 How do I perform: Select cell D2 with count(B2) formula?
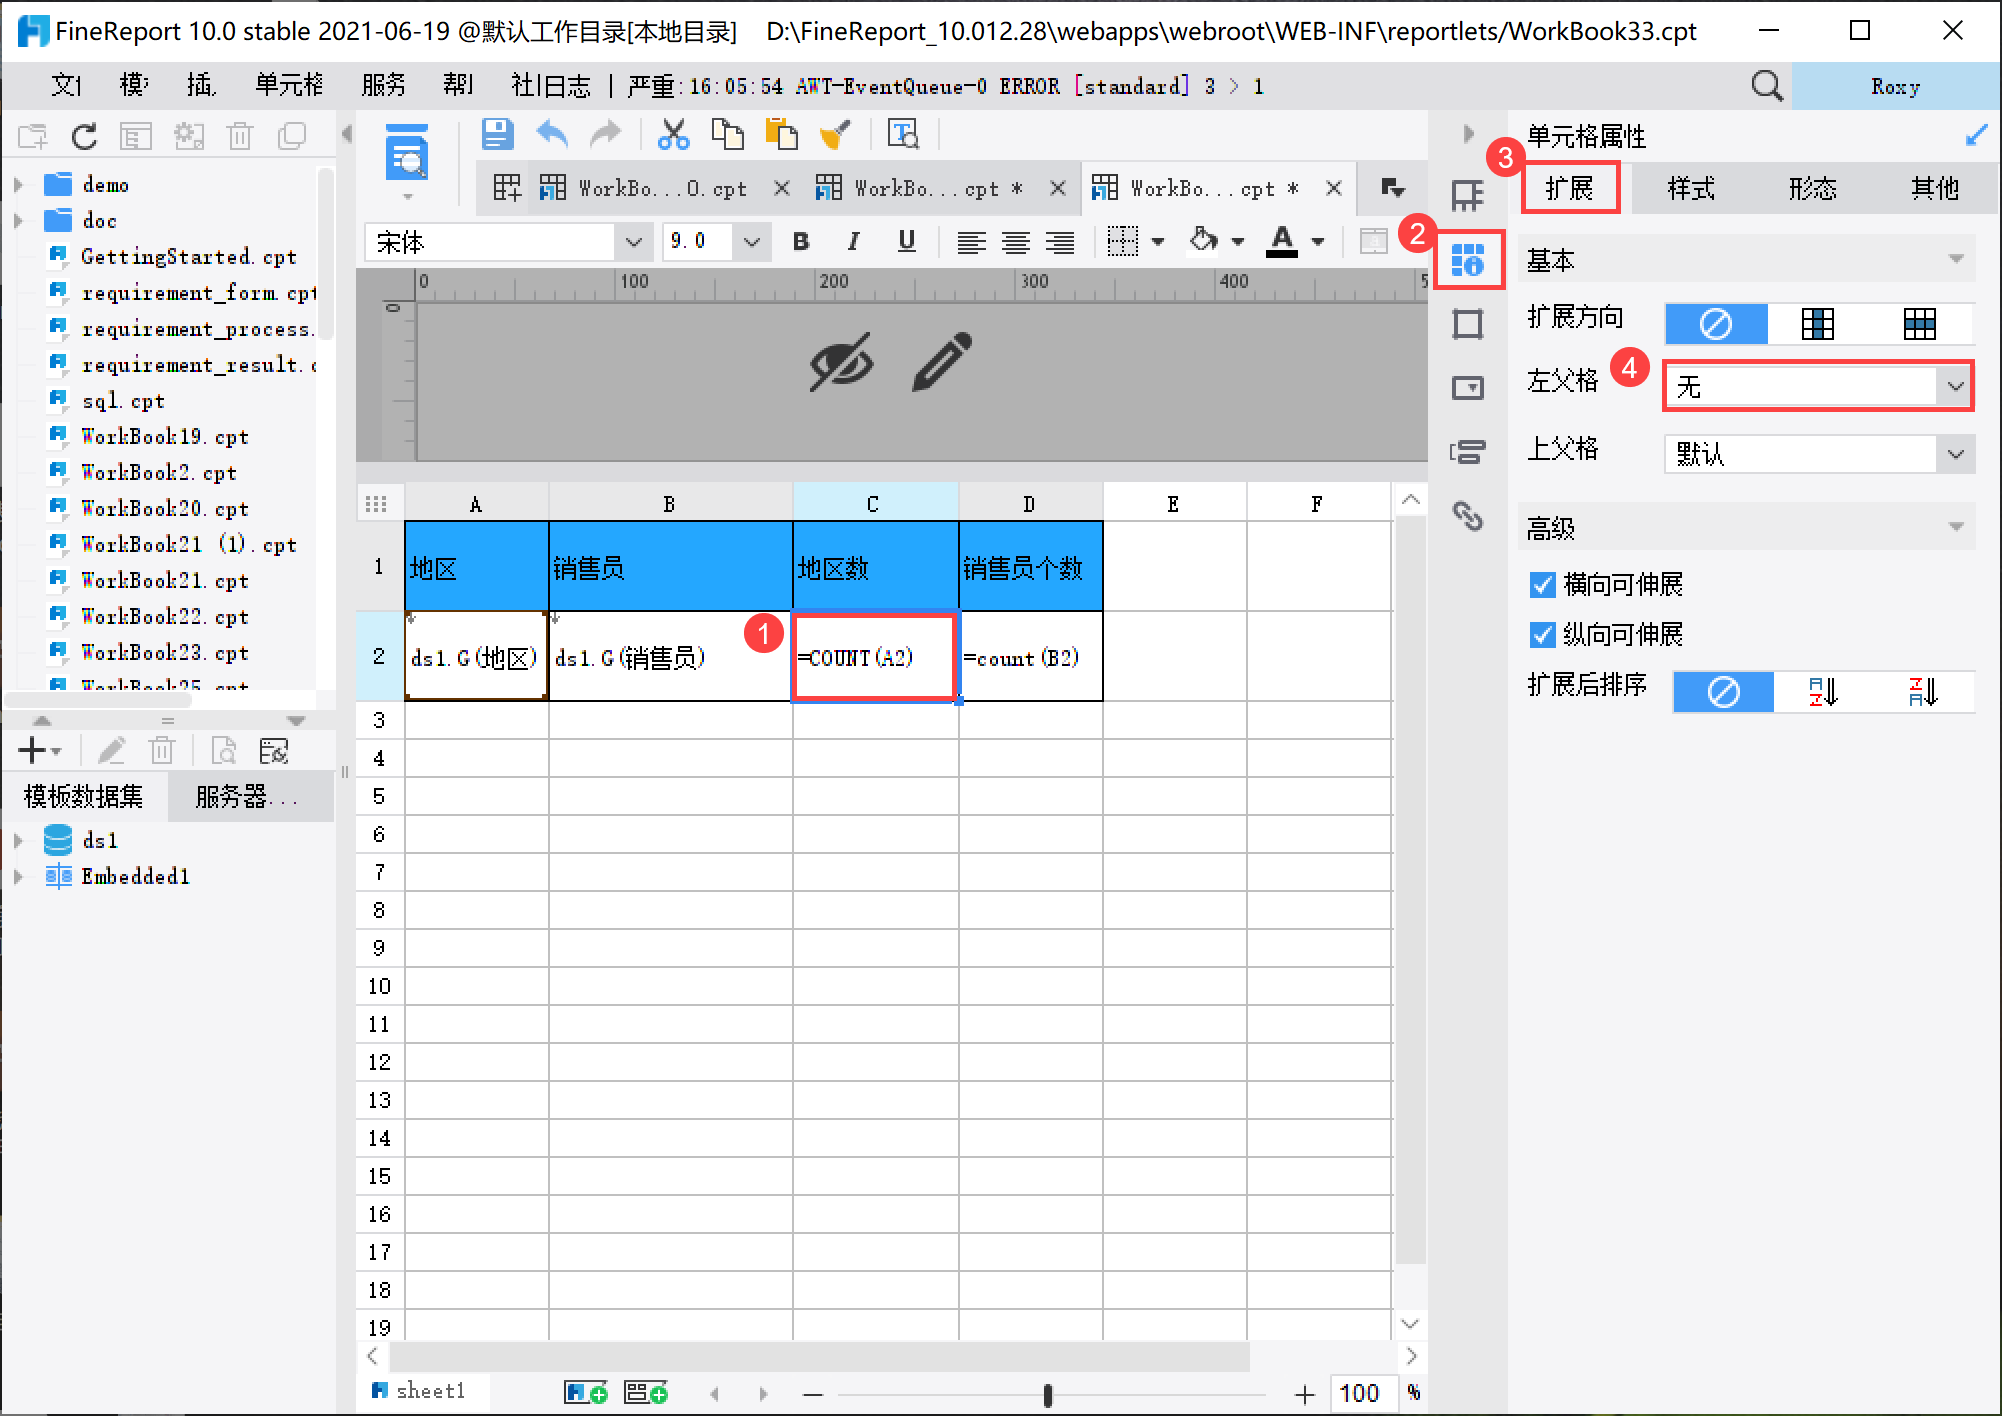tap(1030, 658)
